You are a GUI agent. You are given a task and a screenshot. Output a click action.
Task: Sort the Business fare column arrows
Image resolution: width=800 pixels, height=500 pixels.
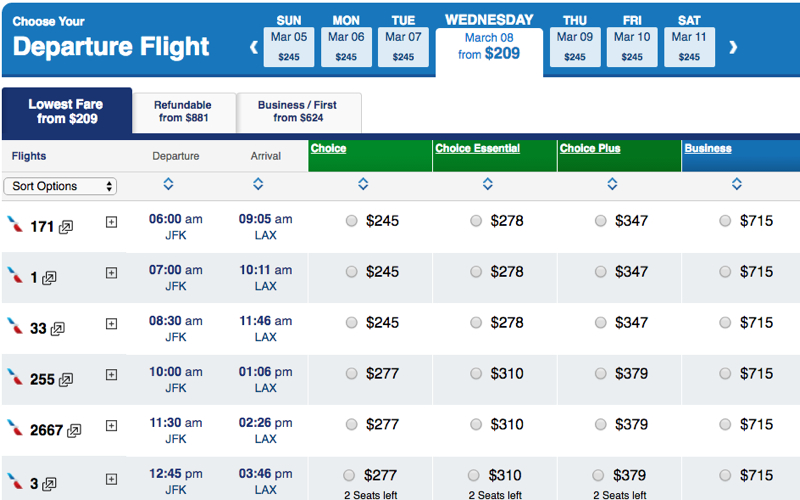click(x=737, y=184)
